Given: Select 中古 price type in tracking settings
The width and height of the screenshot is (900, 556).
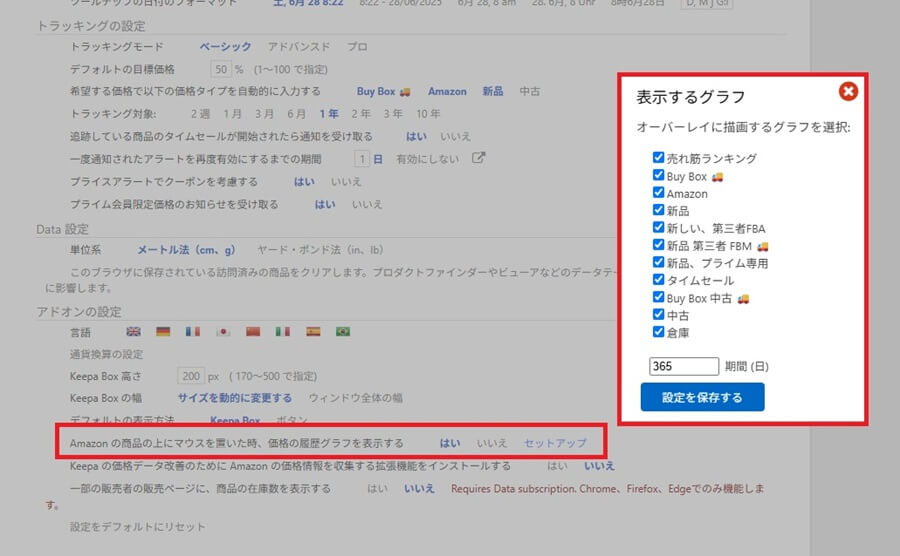Looking at the screenshot, I should pyautogui.click(x=529, y=91).
